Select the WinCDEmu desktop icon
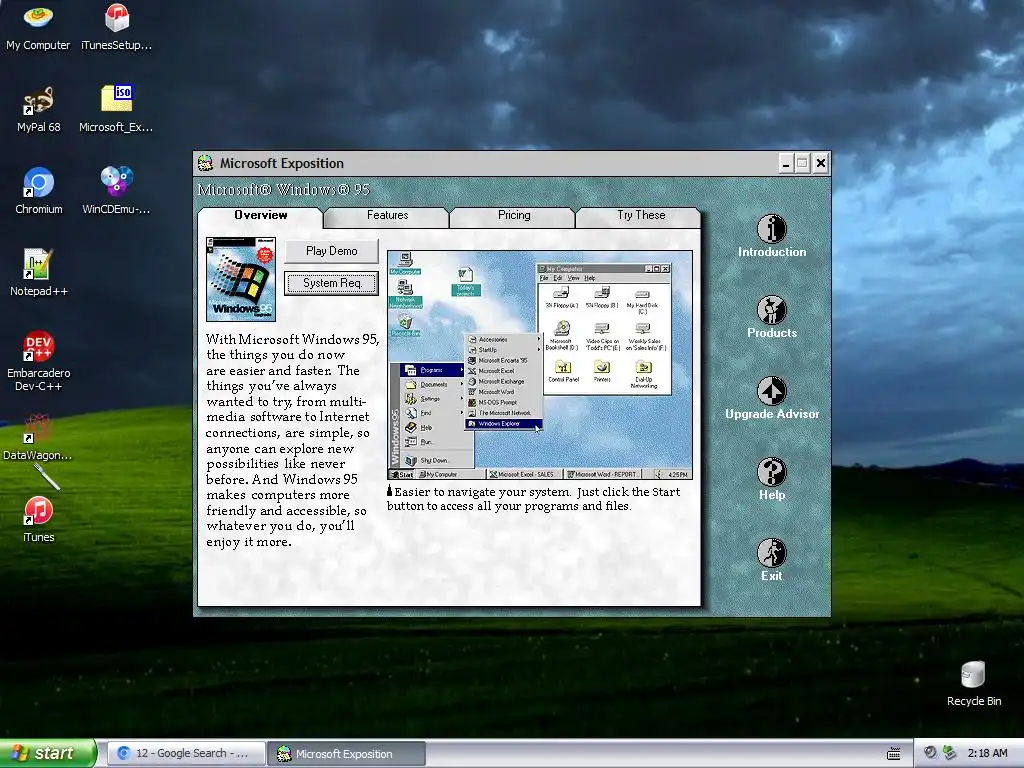The height and width of the screenshot is (768, 1024). 116,191
